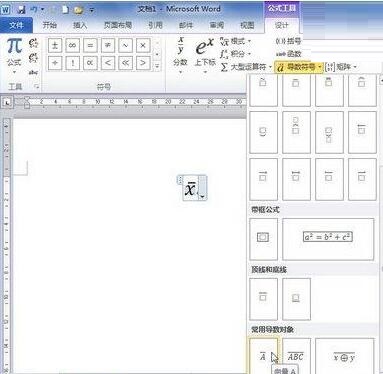Open the 括号 bracket structures button
The image size is (383, 374).
289,41
